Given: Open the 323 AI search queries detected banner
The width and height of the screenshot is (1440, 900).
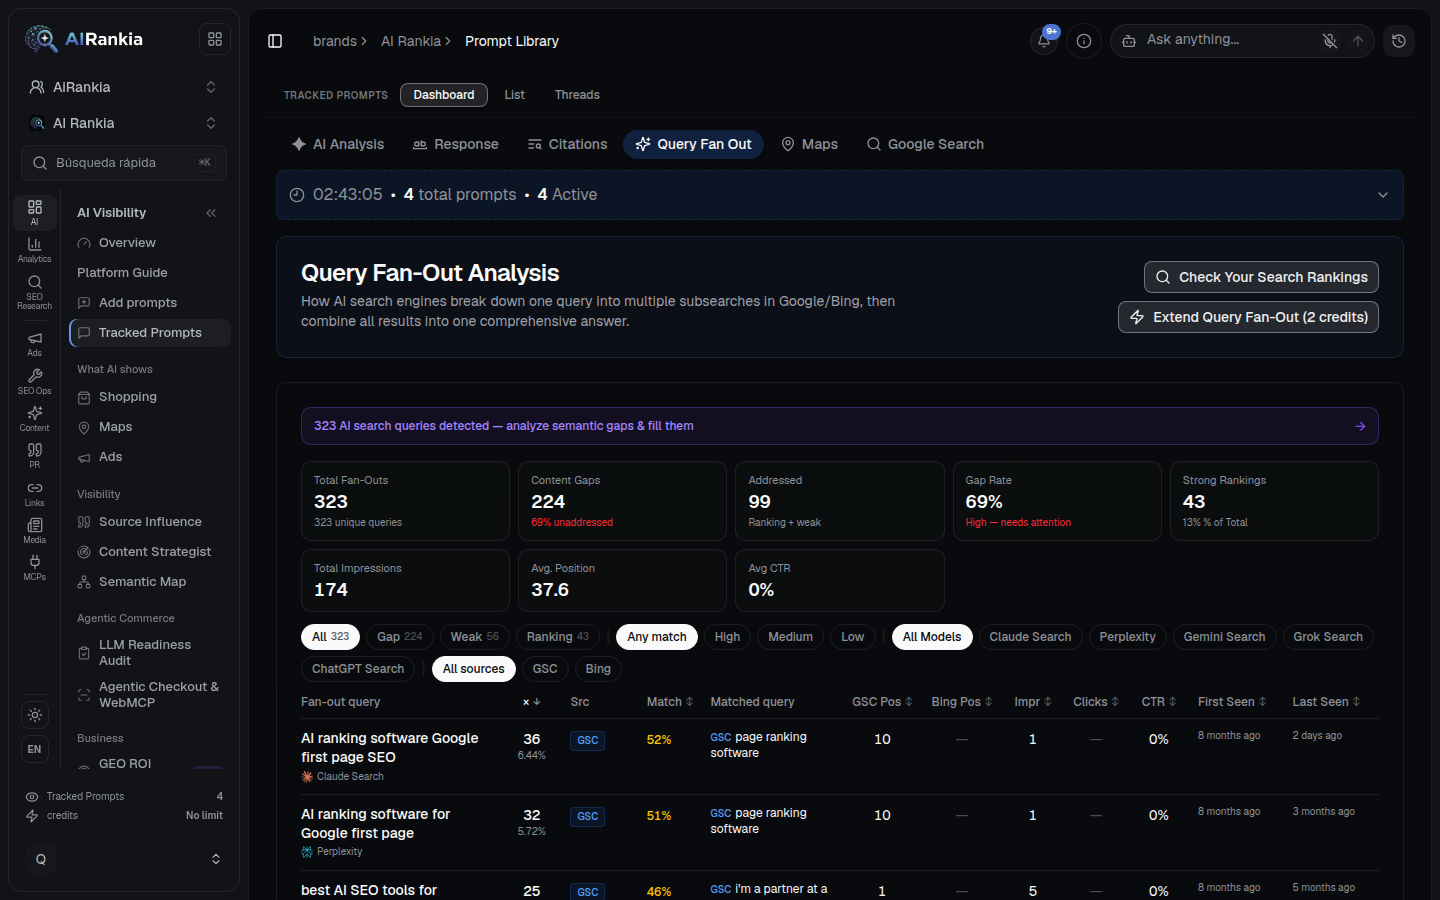Looking at the screenshot, I should pos(840,426).
